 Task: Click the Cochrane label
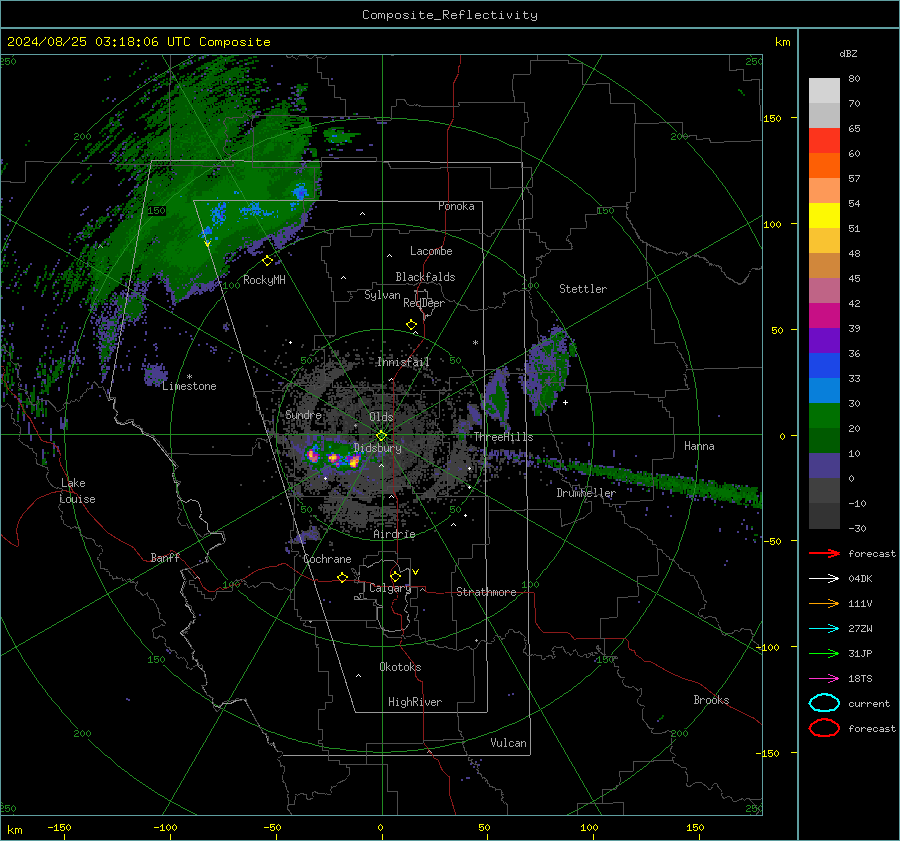coord(327,559)
